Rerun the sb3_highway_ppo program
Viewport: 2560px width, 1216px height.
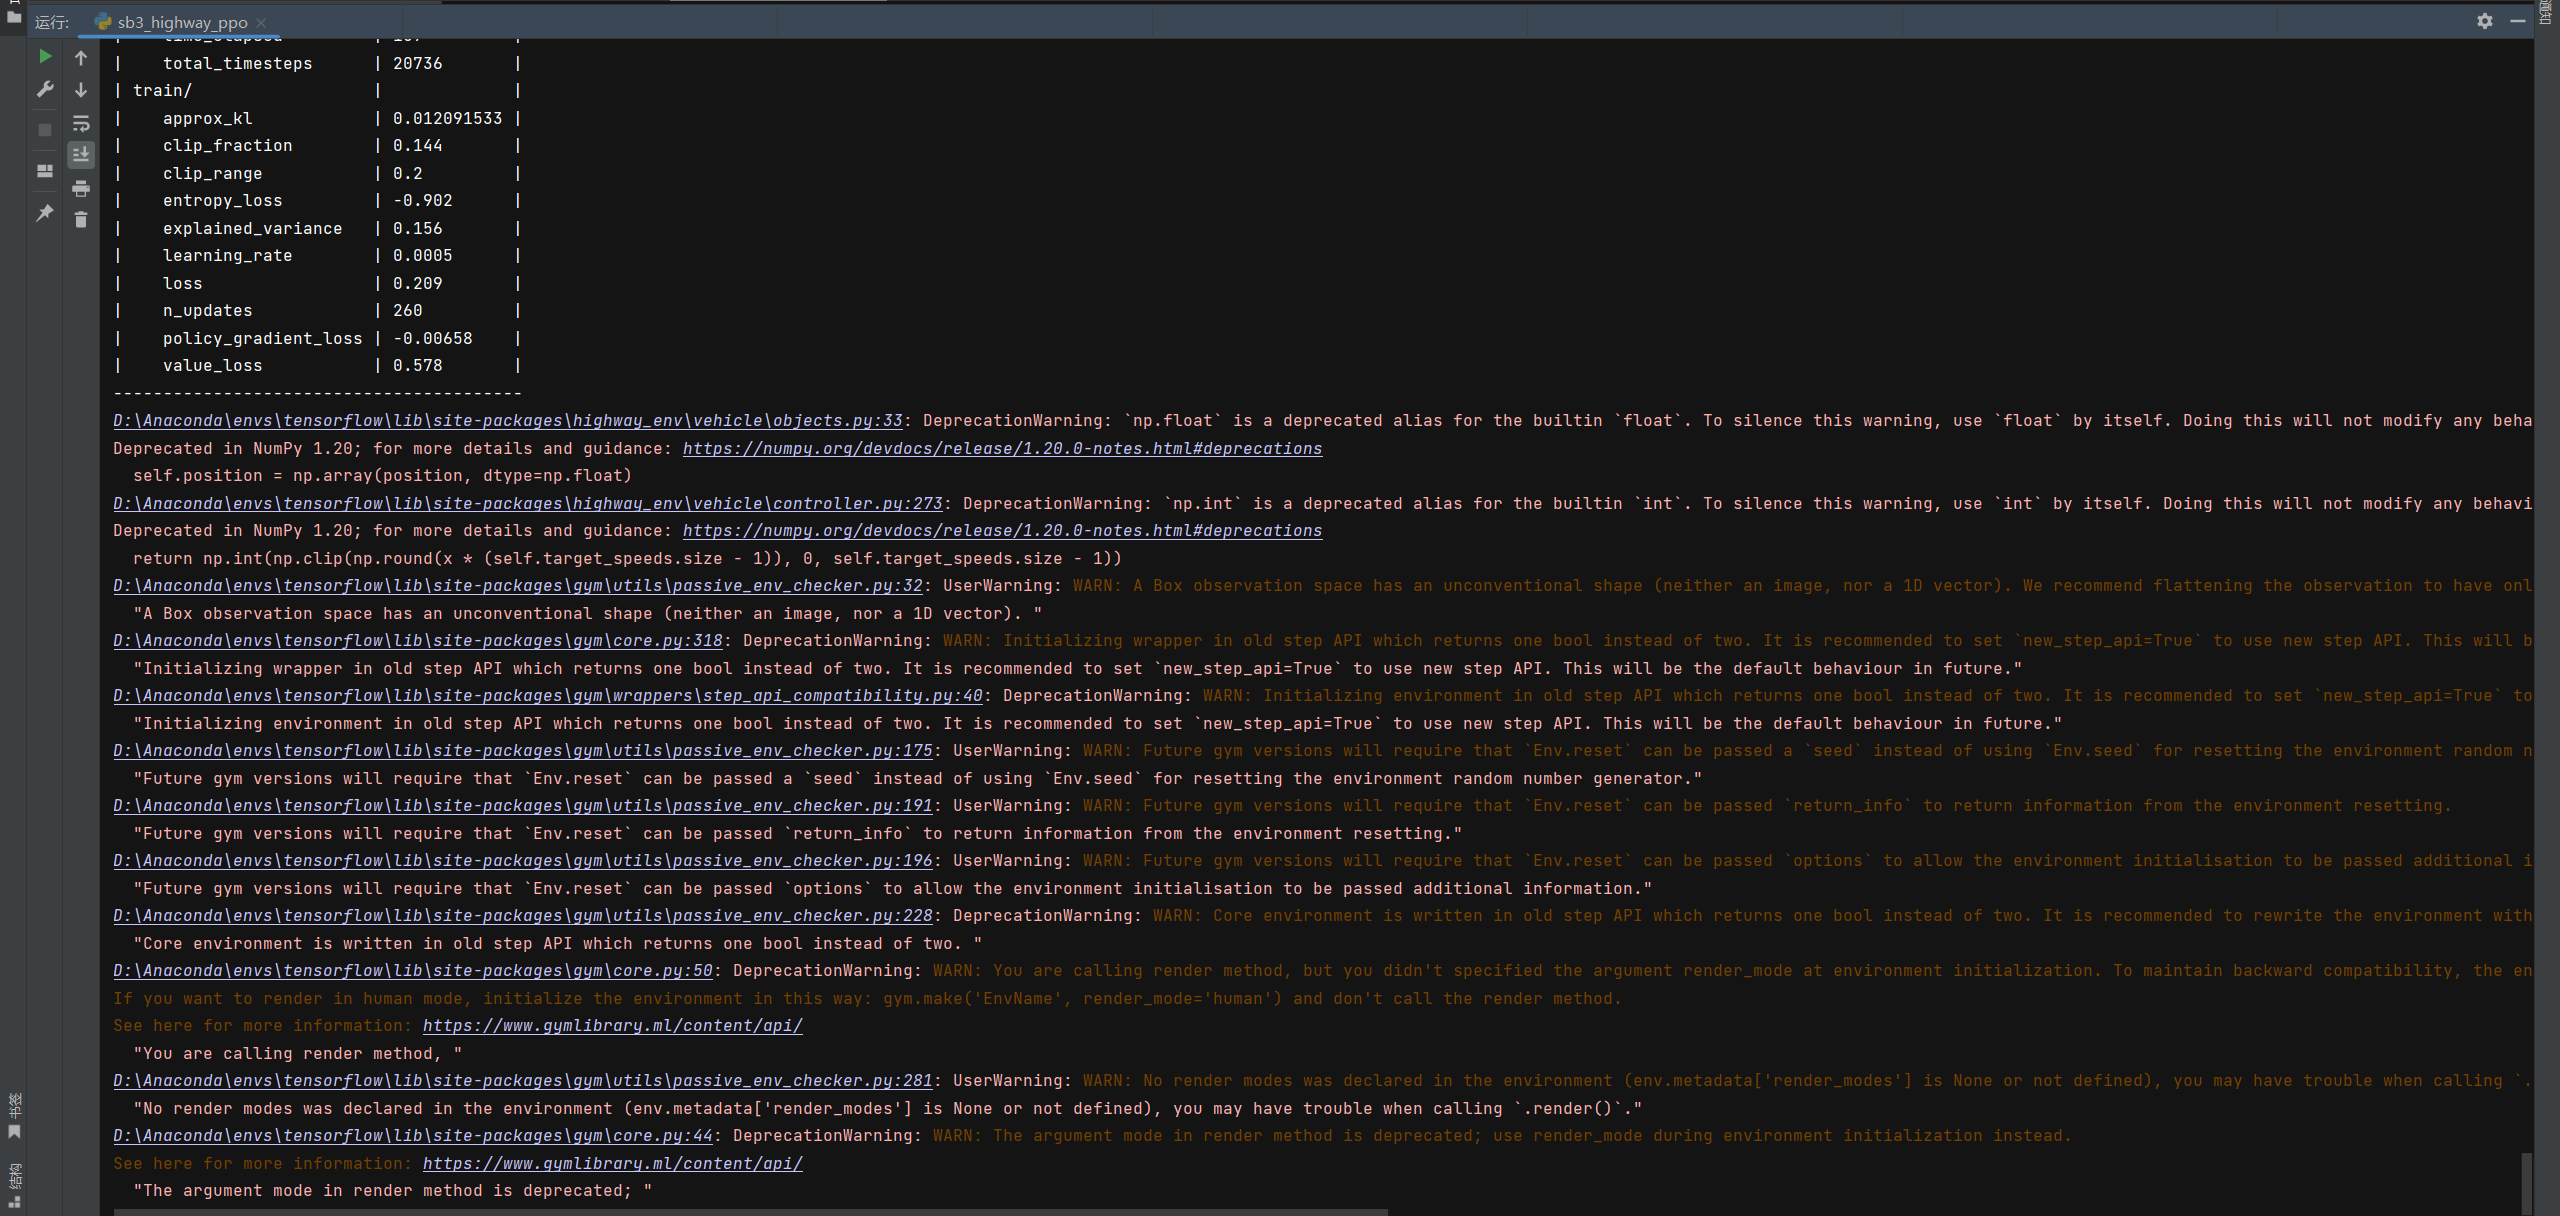[44, 57]
